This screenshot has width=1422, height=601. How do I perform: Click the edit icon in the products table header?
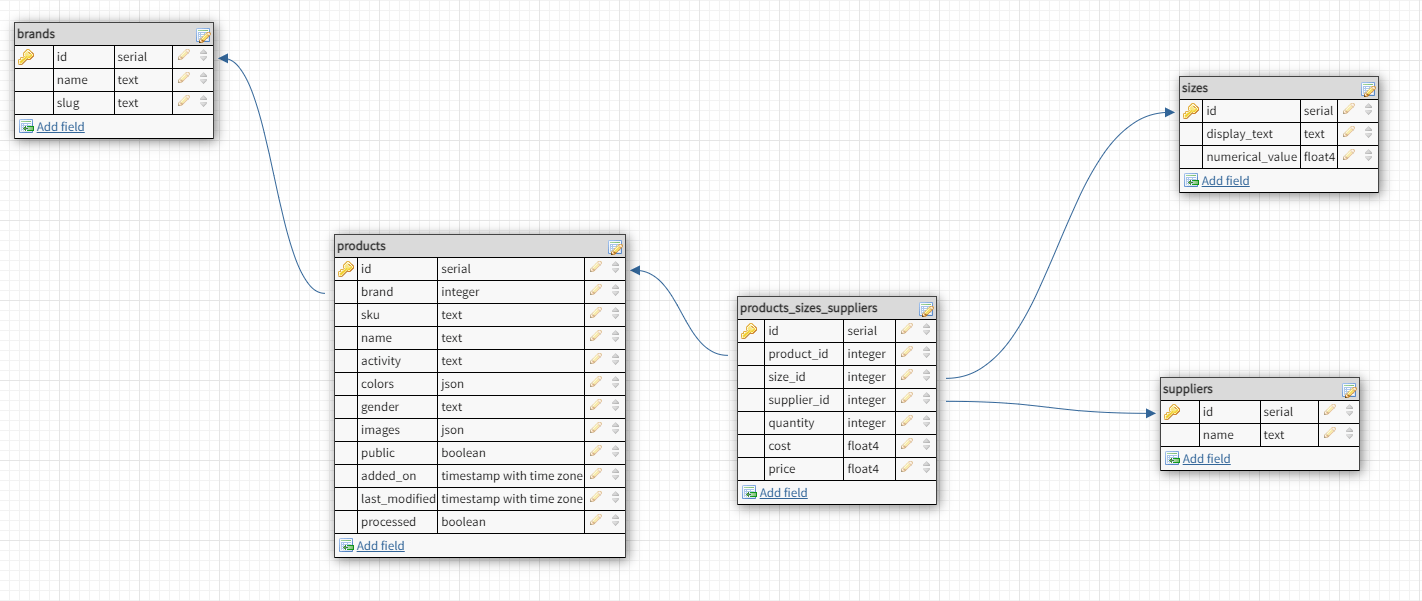click(x=615, y=246)
